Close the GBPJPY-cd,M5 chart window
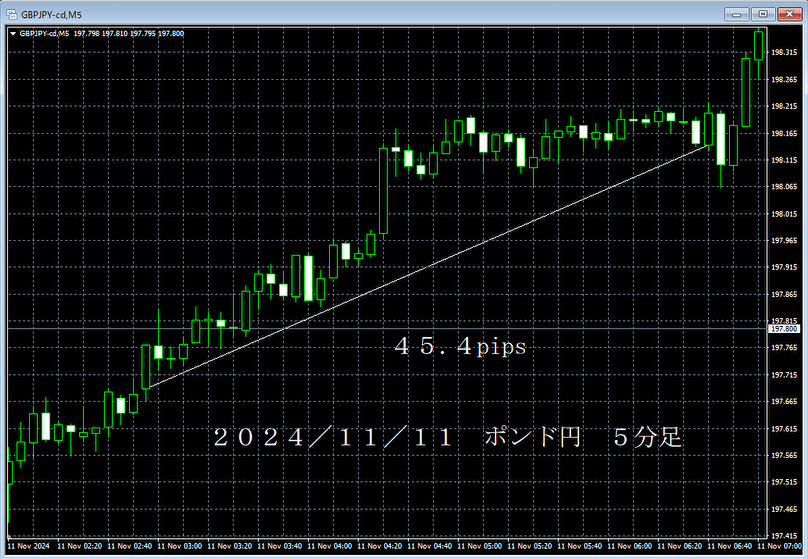Screen dimensions: 808x559 click(x=788, y=13)
